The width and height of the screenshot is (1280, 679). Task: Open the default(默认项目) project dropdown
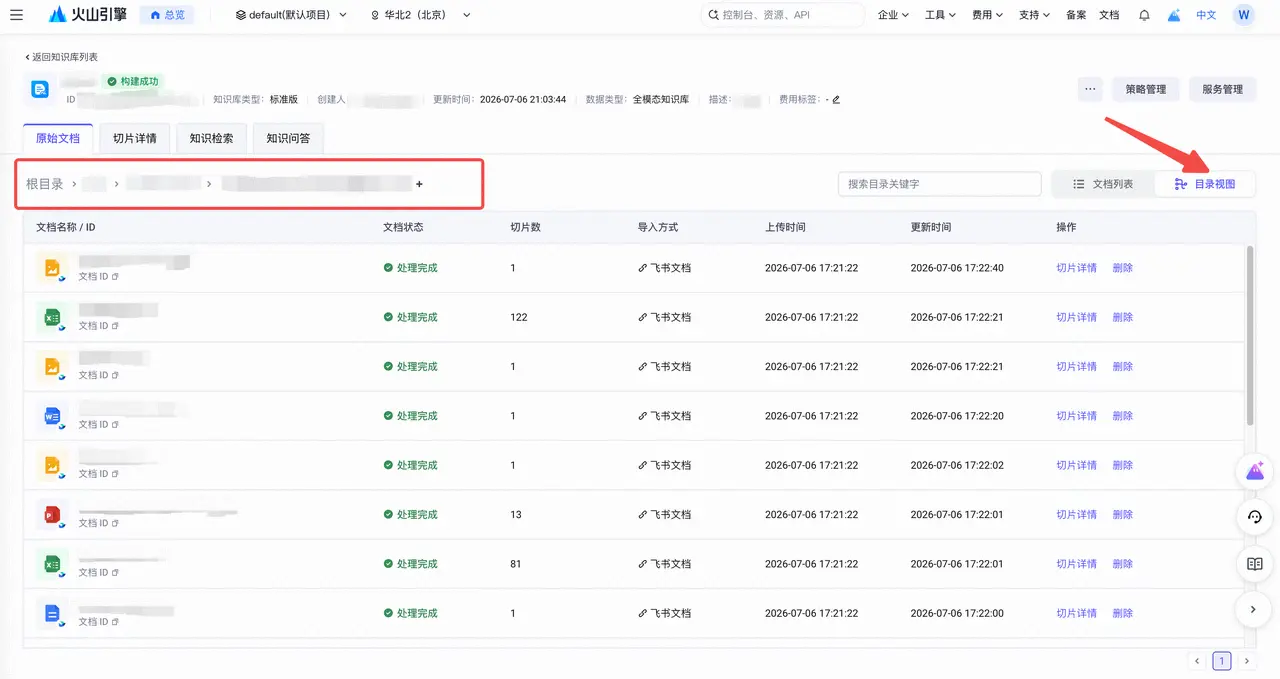pyautogui.click(x=291, y=15)
